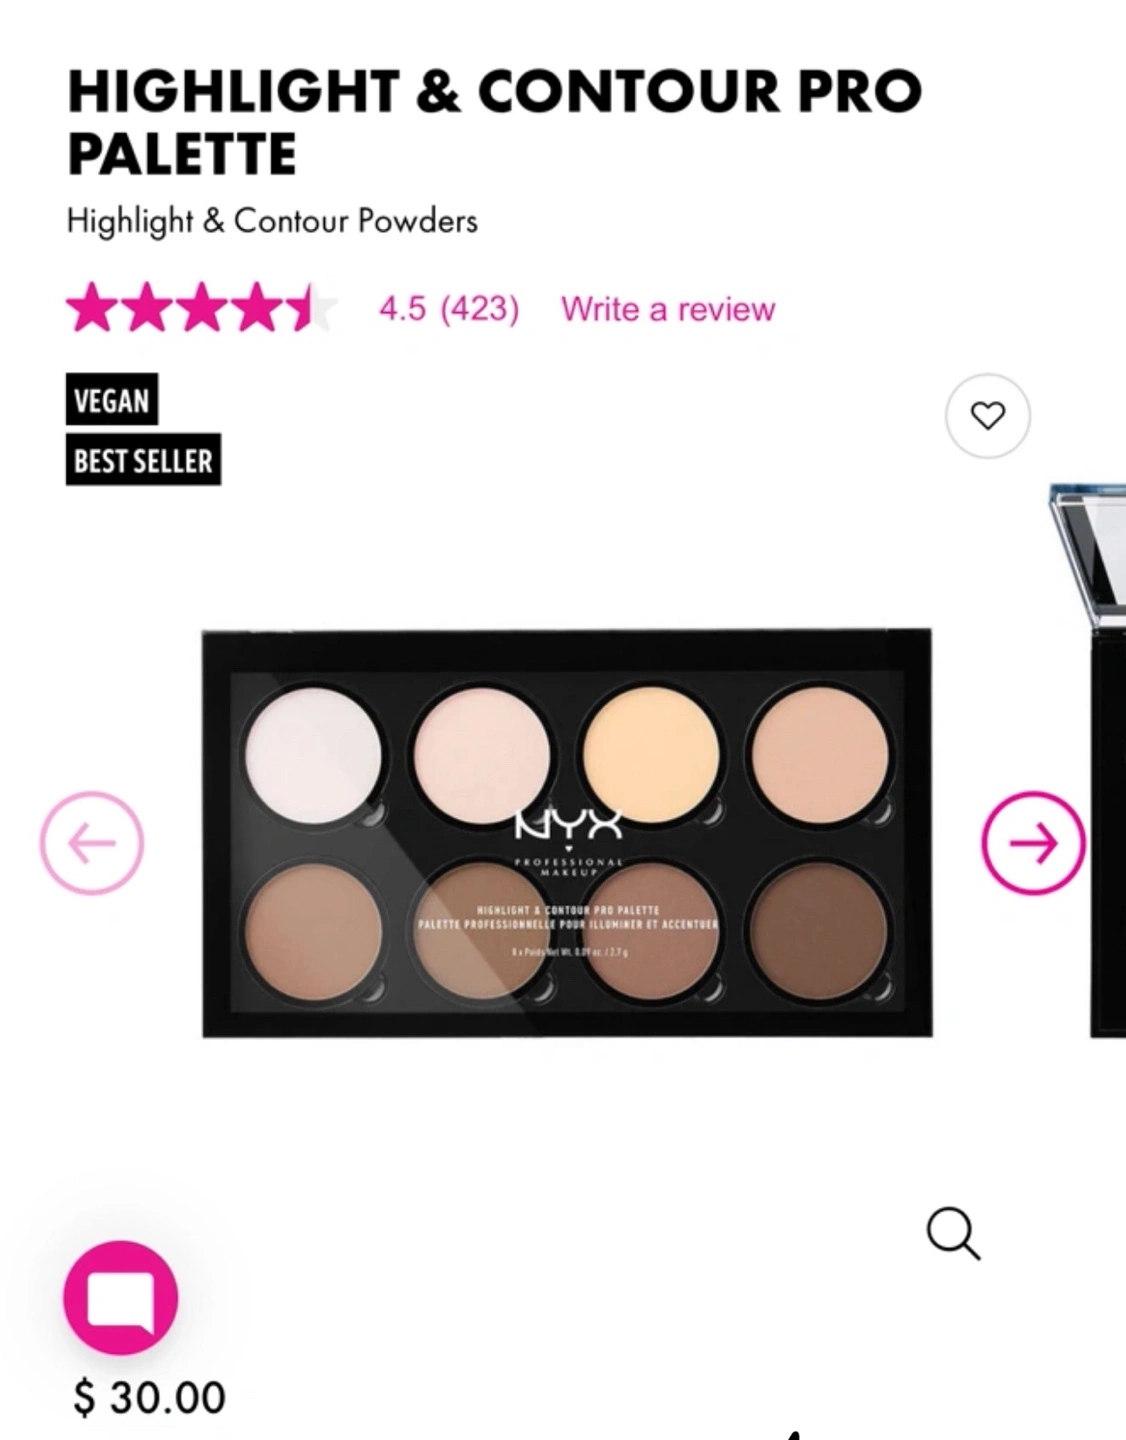This screenshot has height=1440, width=1126.
Task: Go to previous product image arrow
Action: pyautogui.click(x=92, y=843)
